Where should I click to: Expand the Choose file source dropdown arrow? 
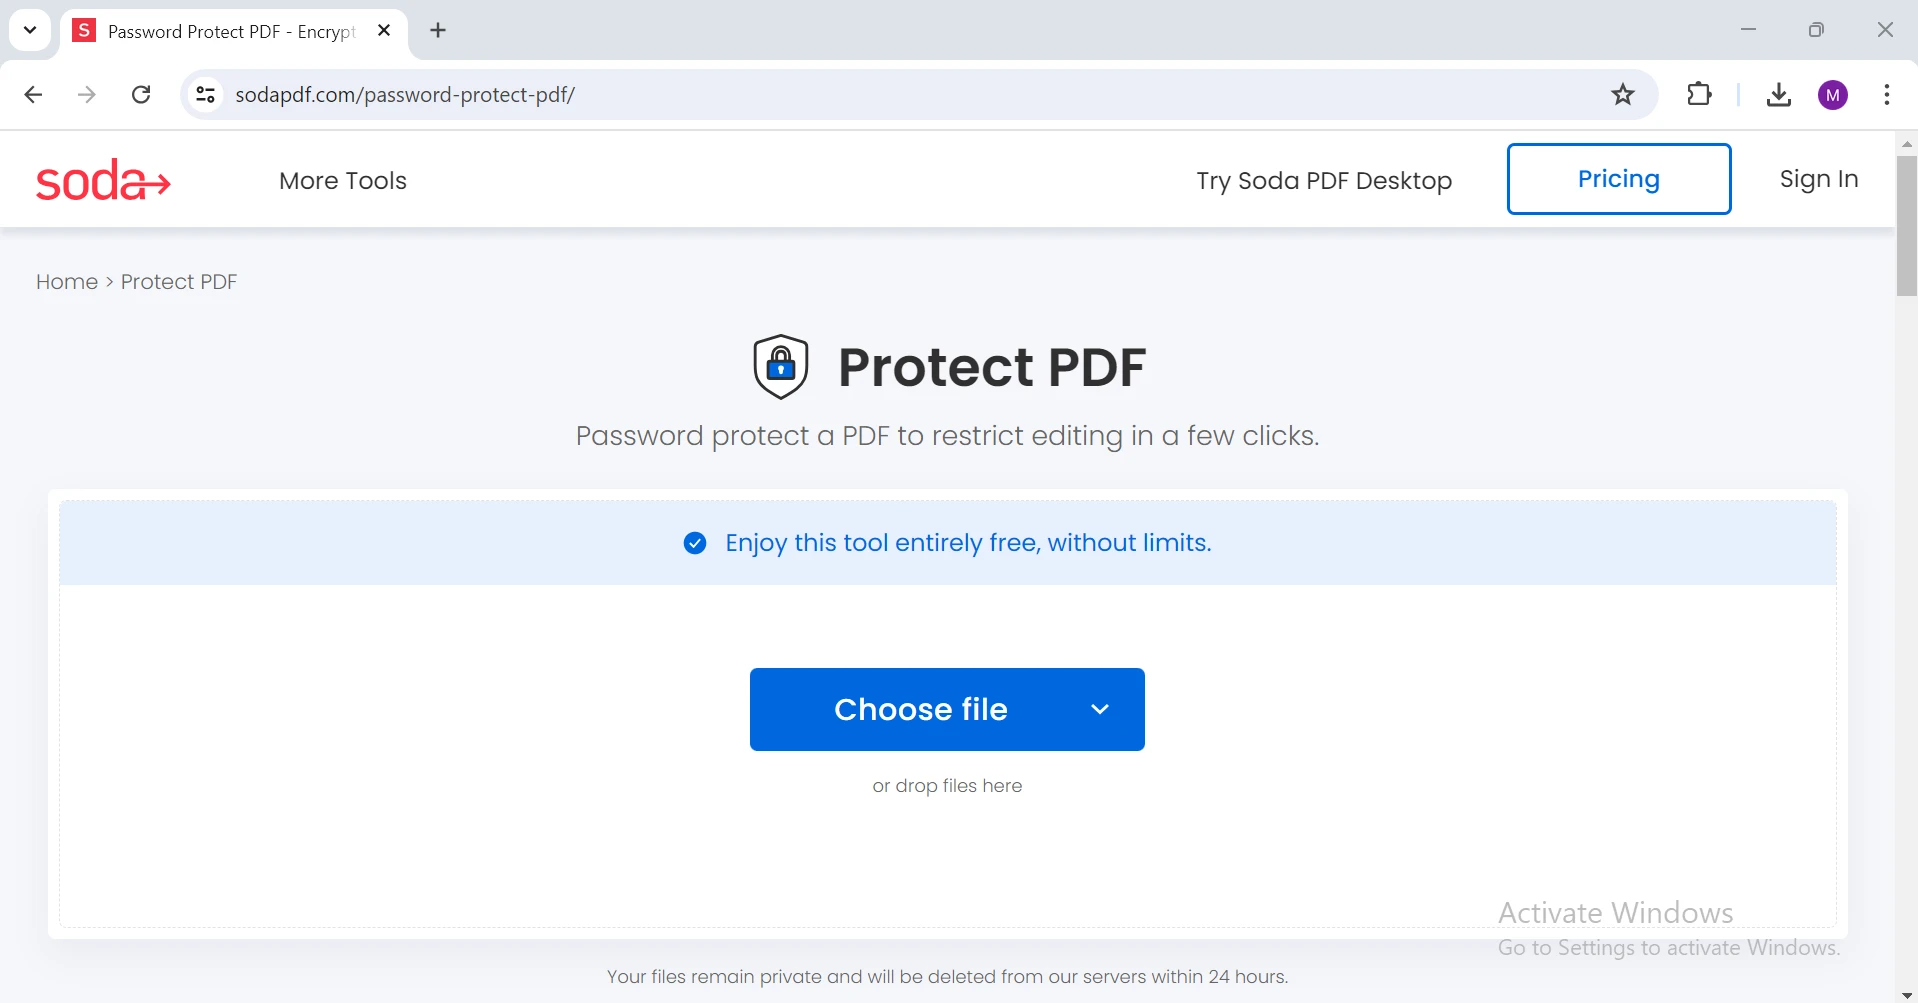pyautogui.click(x=1100, y=709)
